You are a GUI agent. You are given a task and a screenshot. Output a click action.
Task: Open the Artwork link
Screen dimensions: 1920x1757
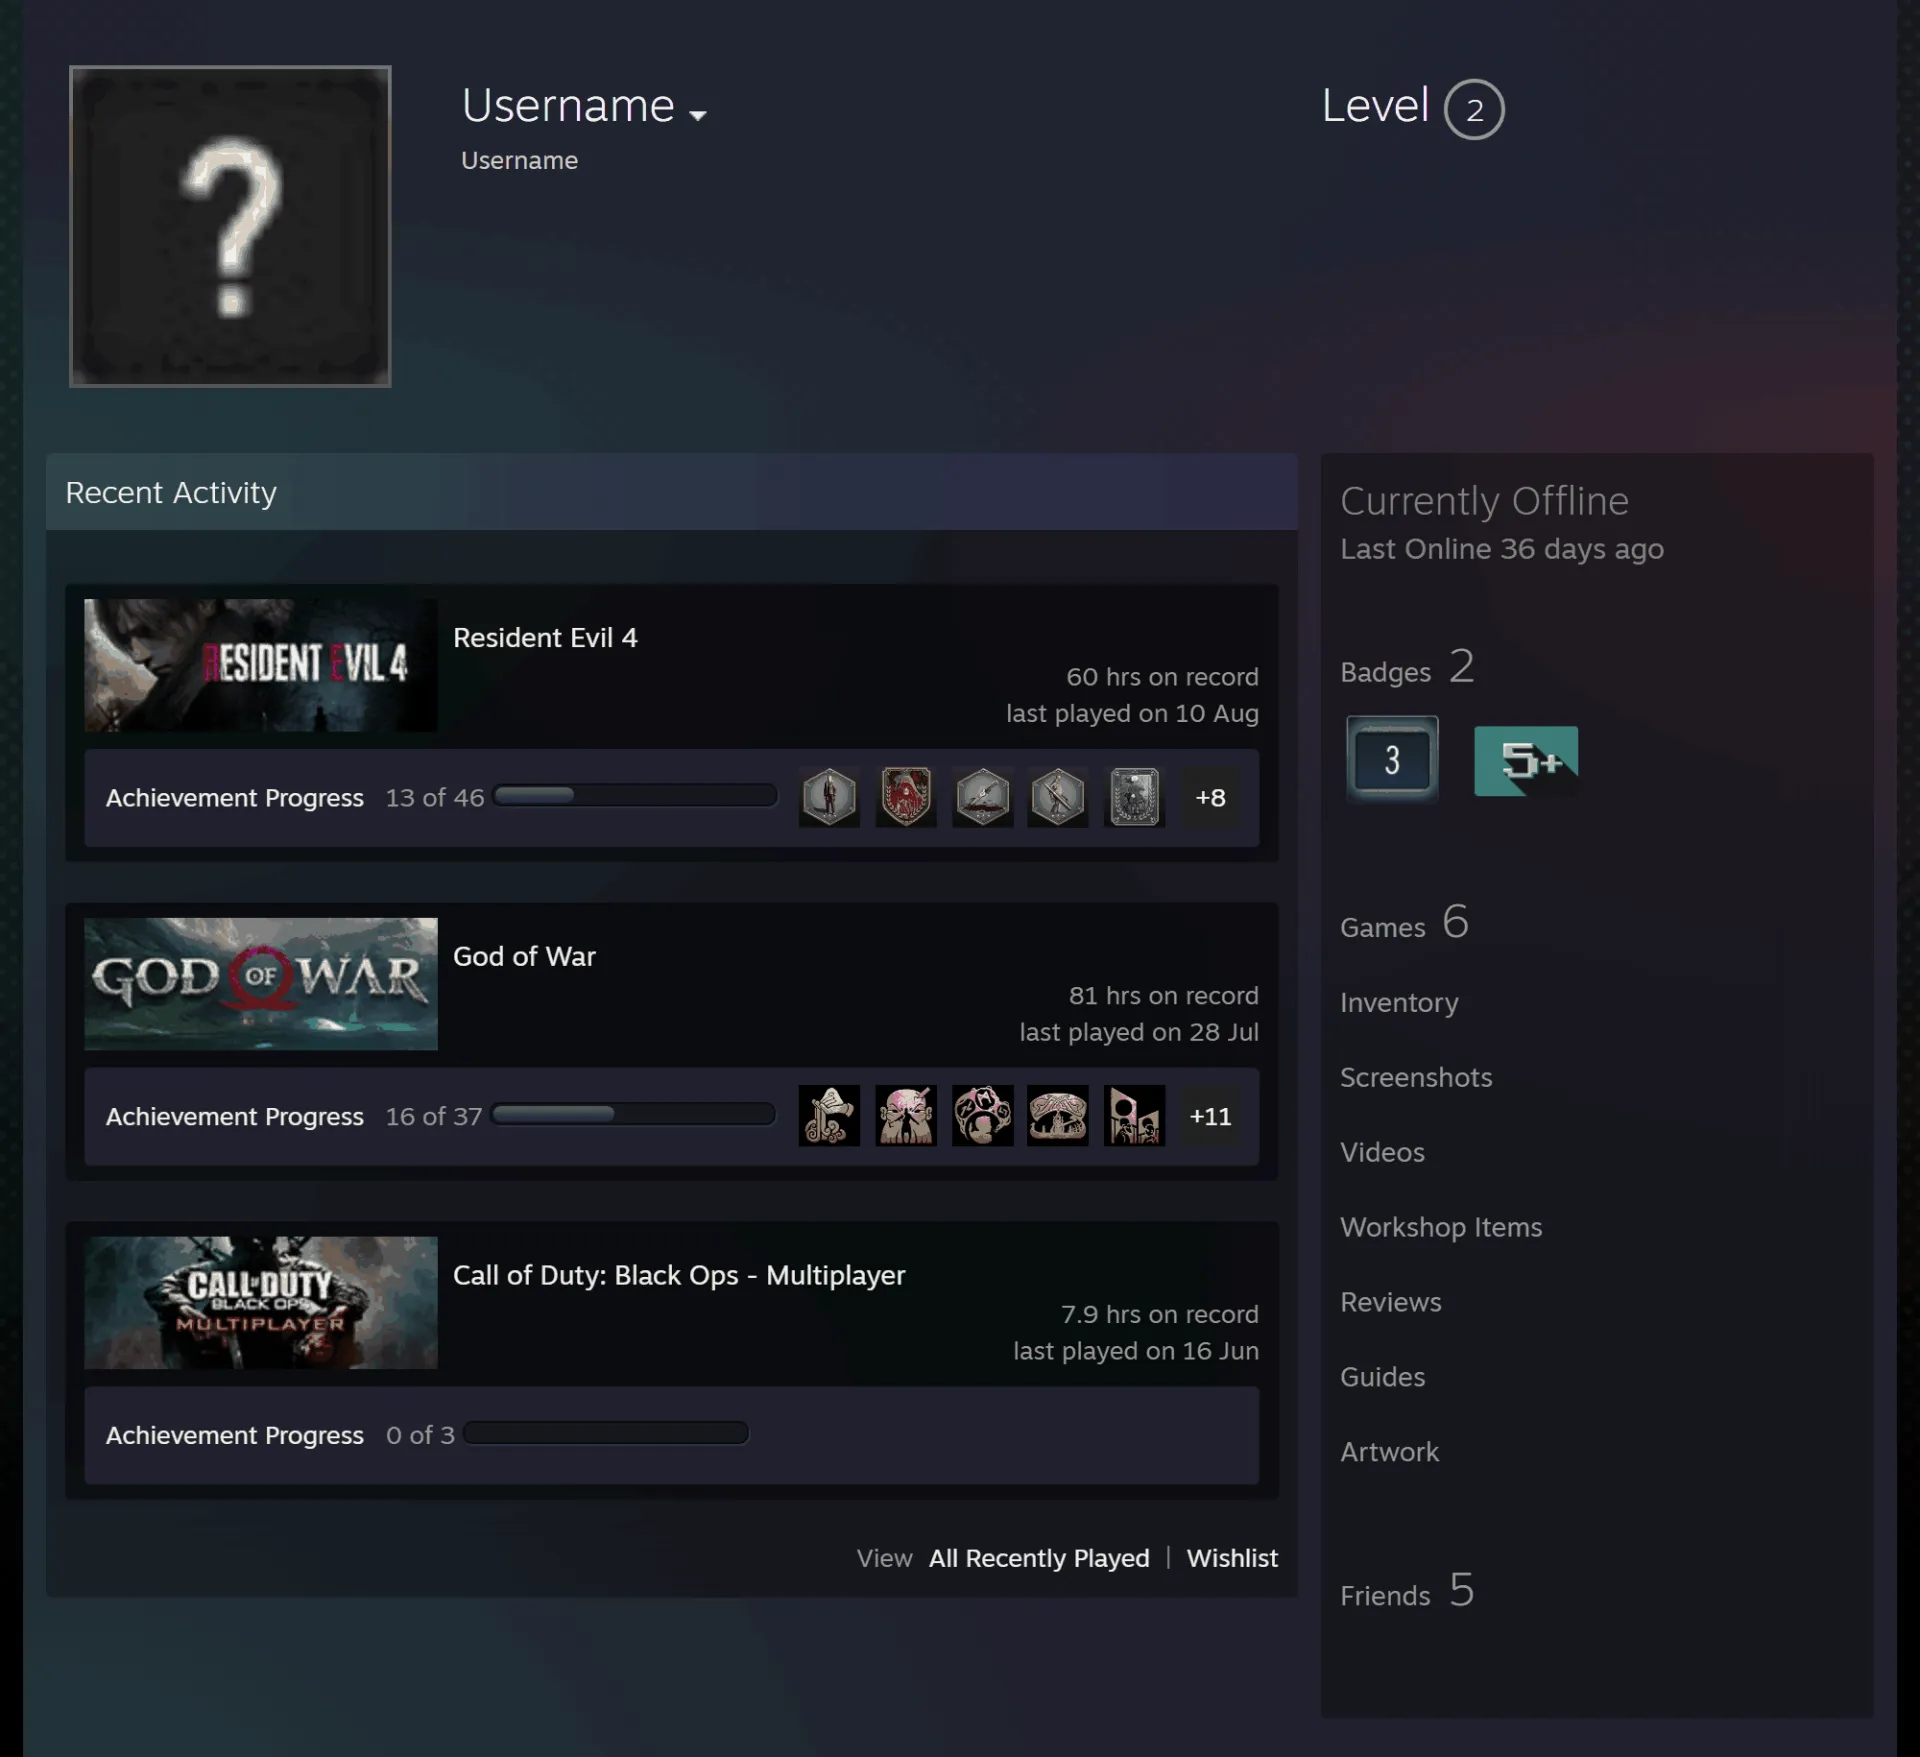(x=1389, y=1452)
